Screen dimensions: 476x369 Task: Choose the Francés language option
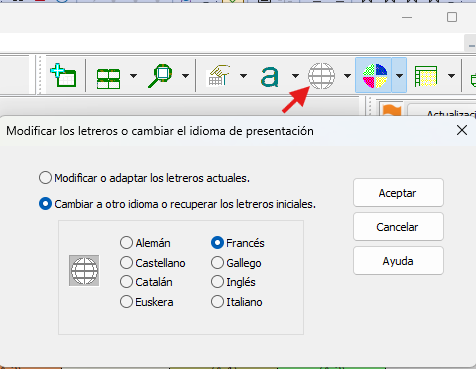[238, 243]
